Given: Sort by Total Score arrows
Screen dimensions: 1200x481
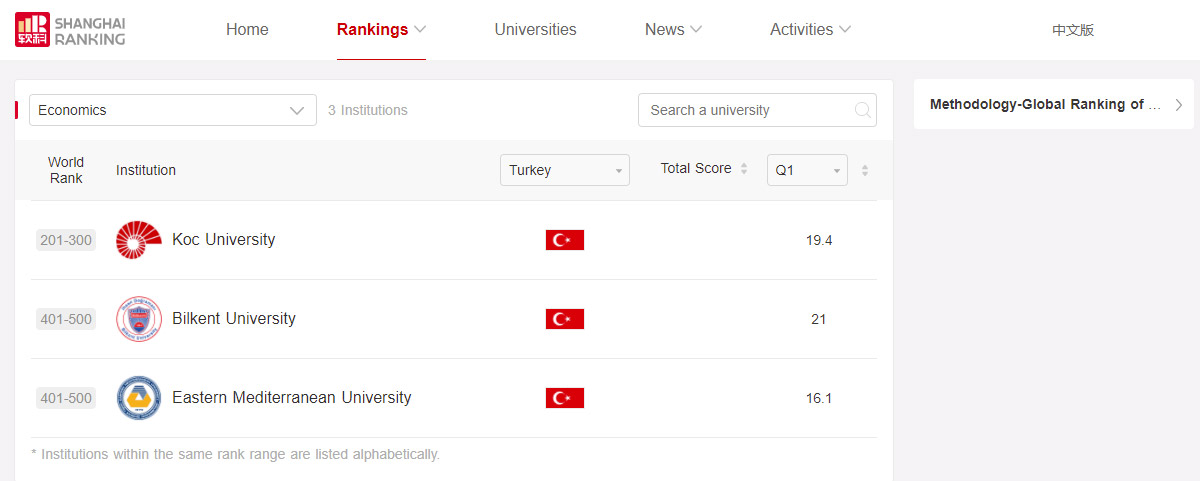Looking at the screenshot, I should pyautogui.click(x=743, y=169).
